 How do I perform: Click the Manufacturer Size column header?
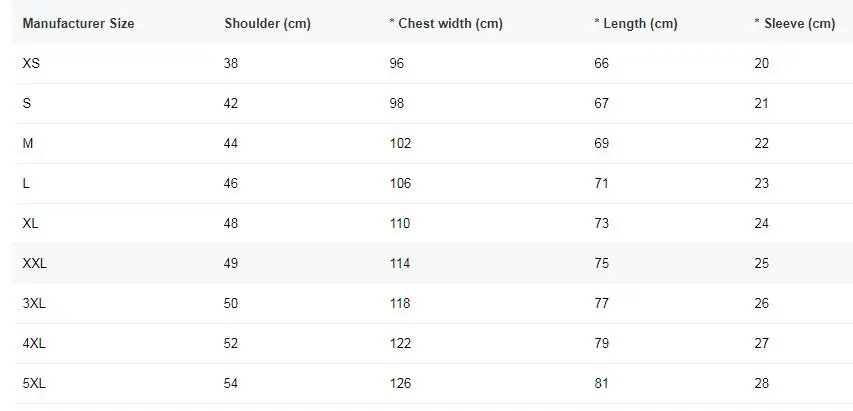78,23
